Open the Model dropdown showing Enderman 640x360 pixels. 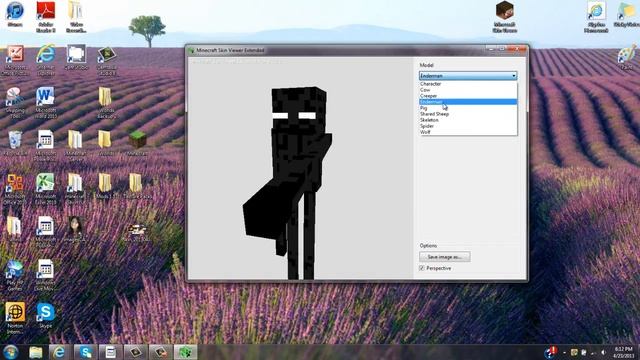(x=468, y=76)
